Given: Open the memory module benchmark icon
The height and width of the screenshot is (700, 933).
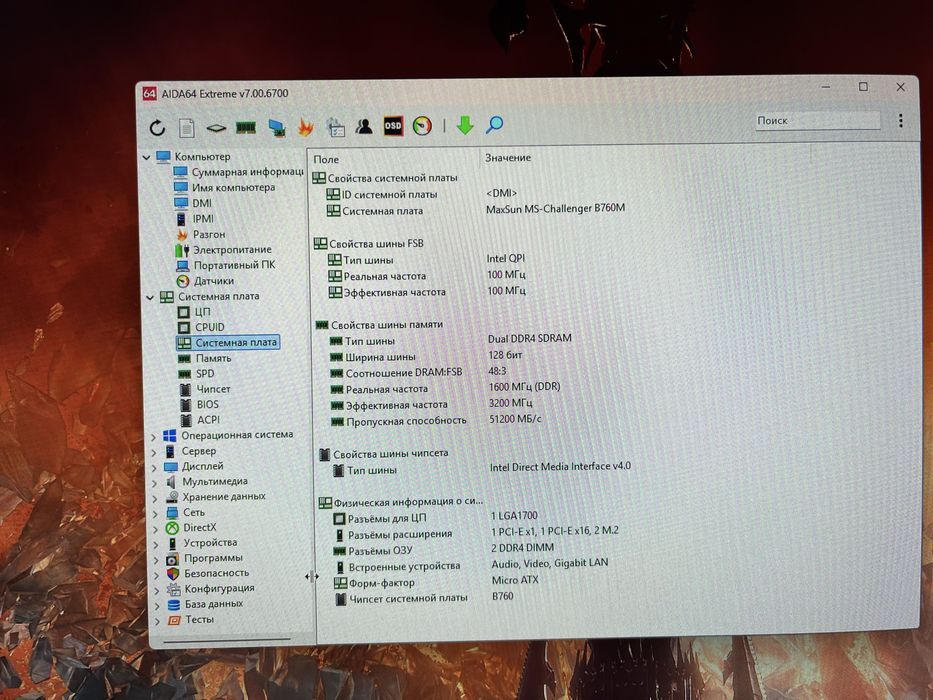Looking at the screenshot, I should tap(246, 127).
